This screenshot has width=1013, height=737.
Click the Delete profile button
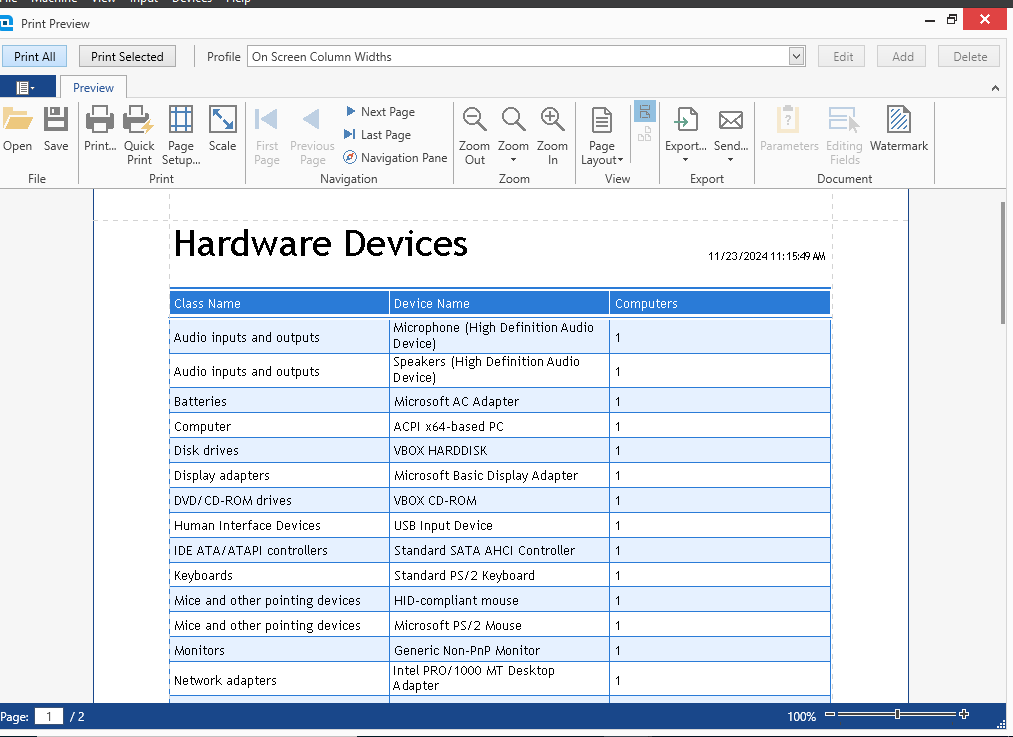point(970,56)
